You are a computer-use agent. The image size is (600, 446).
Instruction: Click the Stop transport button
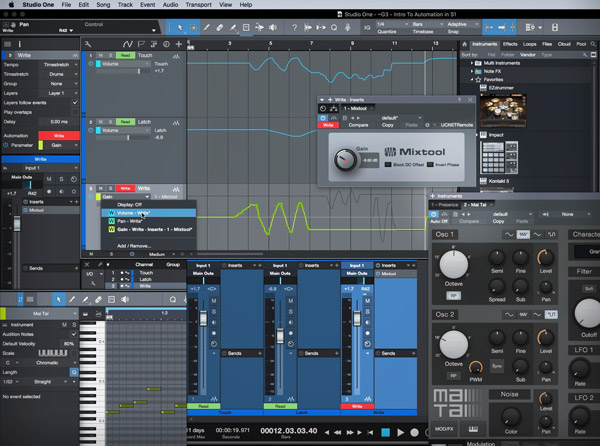click(x=385, y=432)
